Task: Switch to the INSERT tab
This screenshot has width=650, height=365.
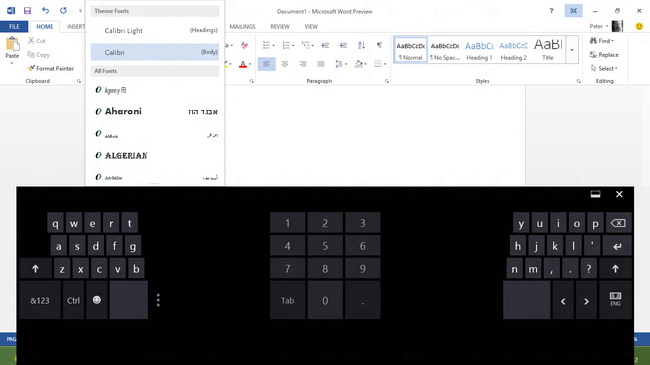Action: click(76, 27)
